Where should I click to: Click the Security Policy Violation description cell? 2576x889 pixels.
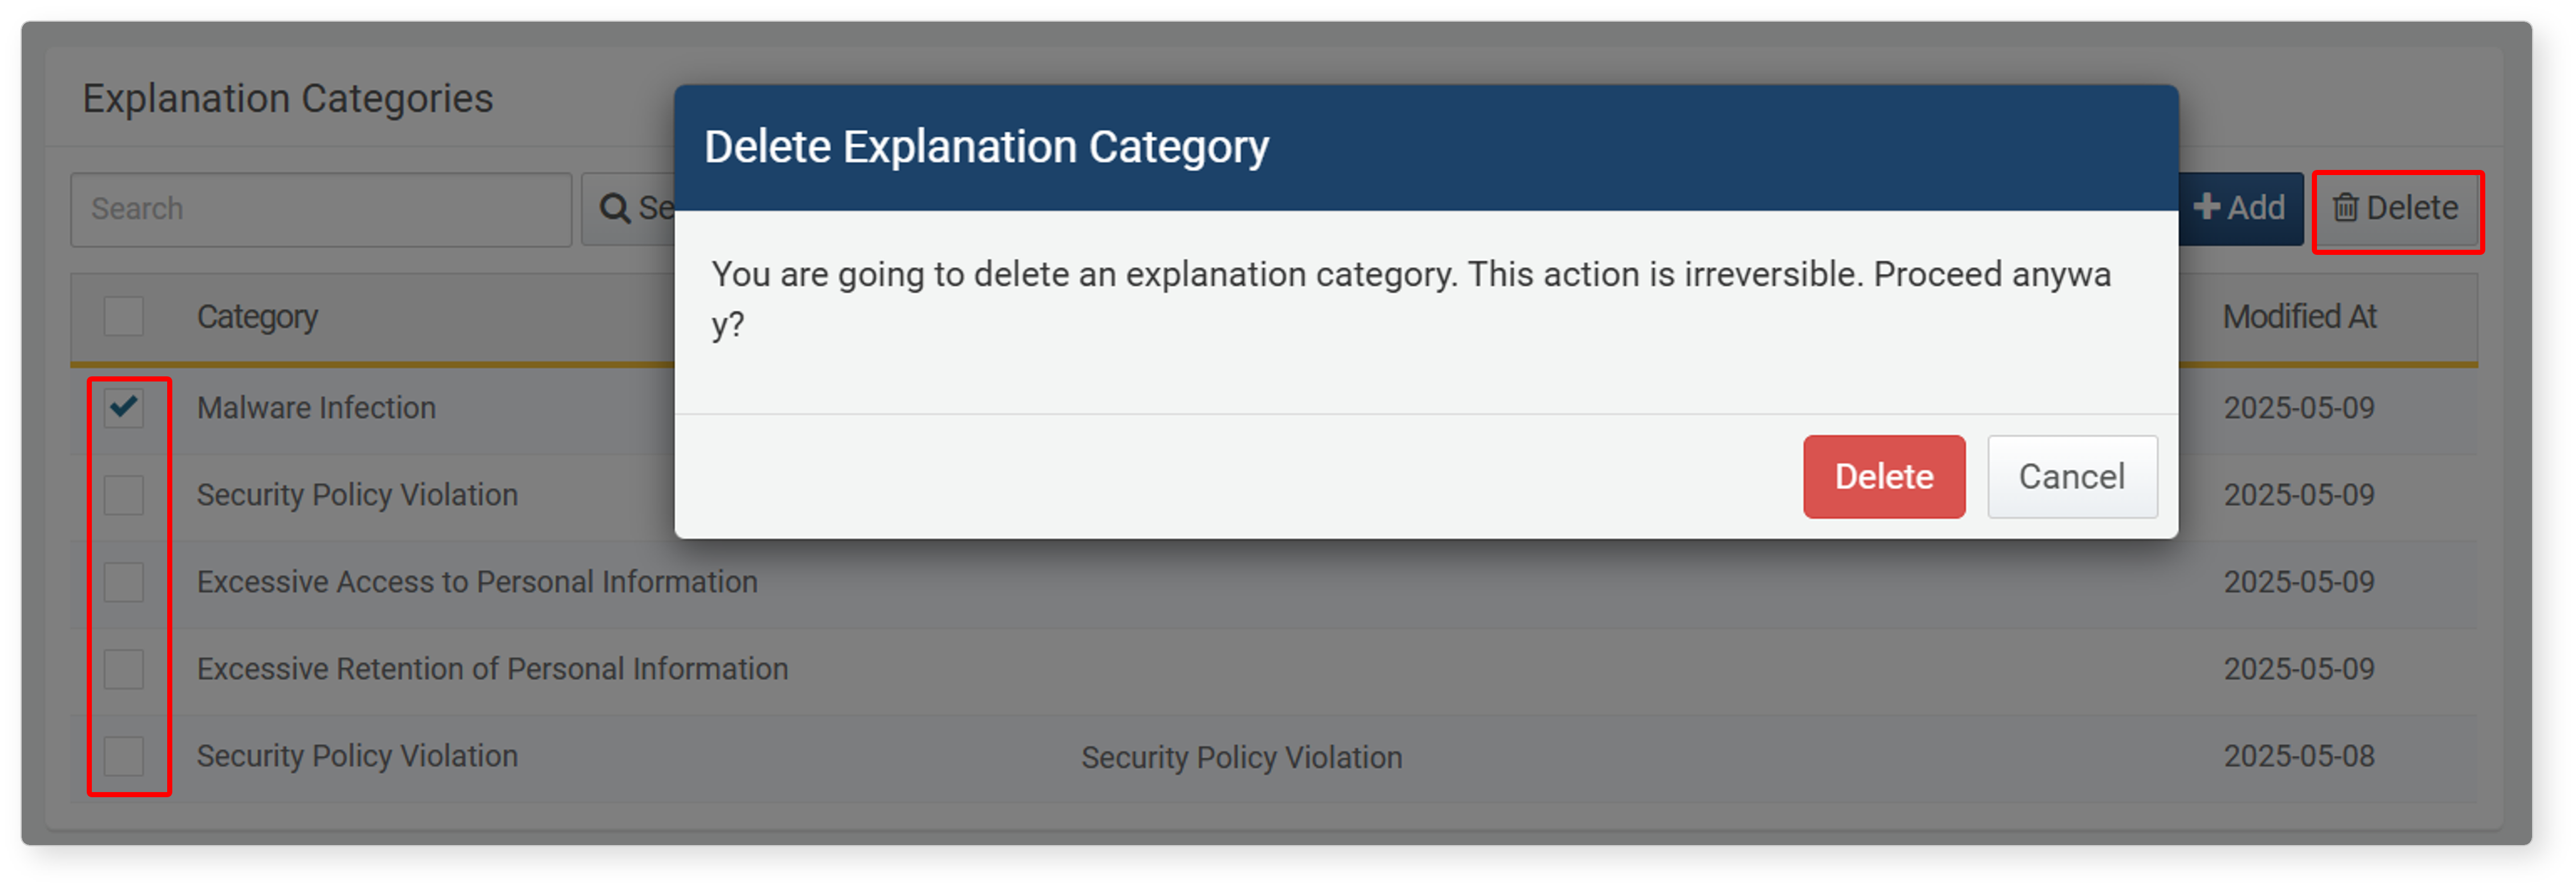pos(1241,758)
